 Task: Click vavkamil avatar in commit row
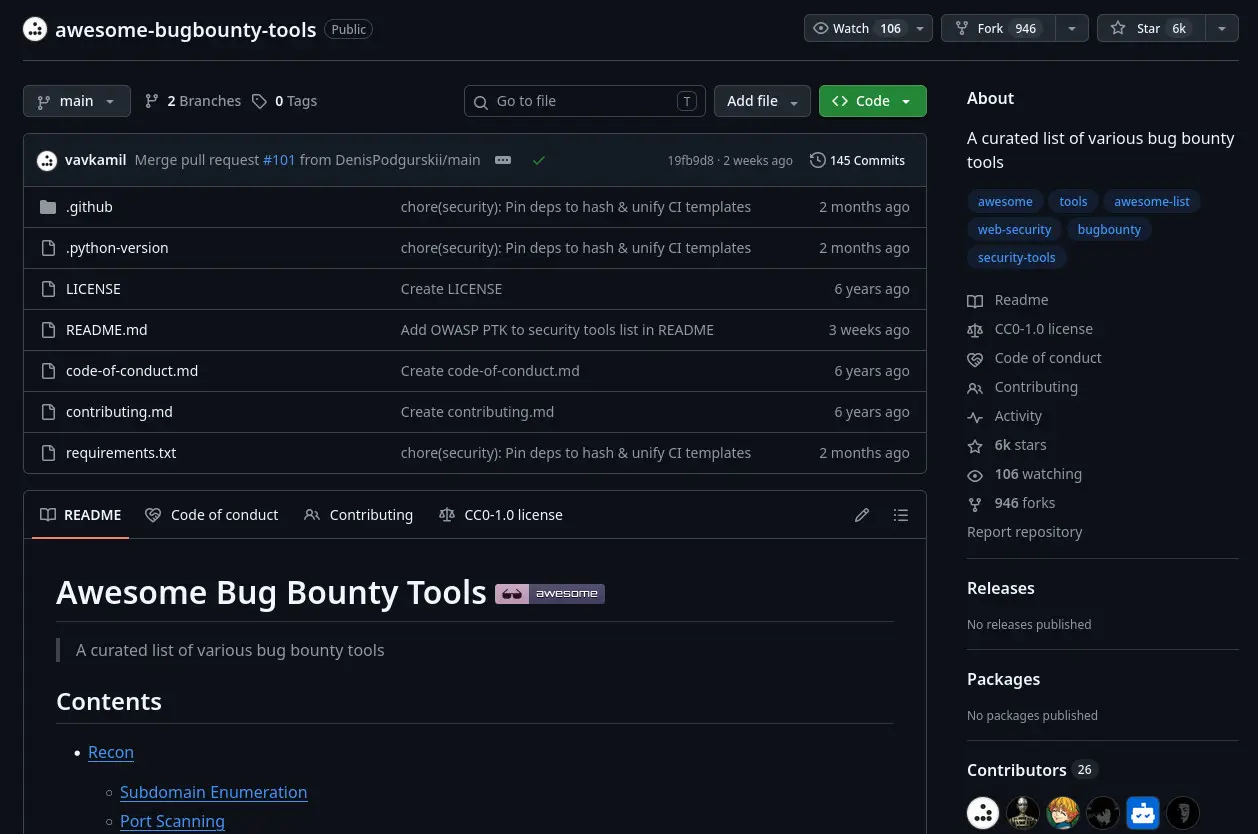click(x=47, y=160)
